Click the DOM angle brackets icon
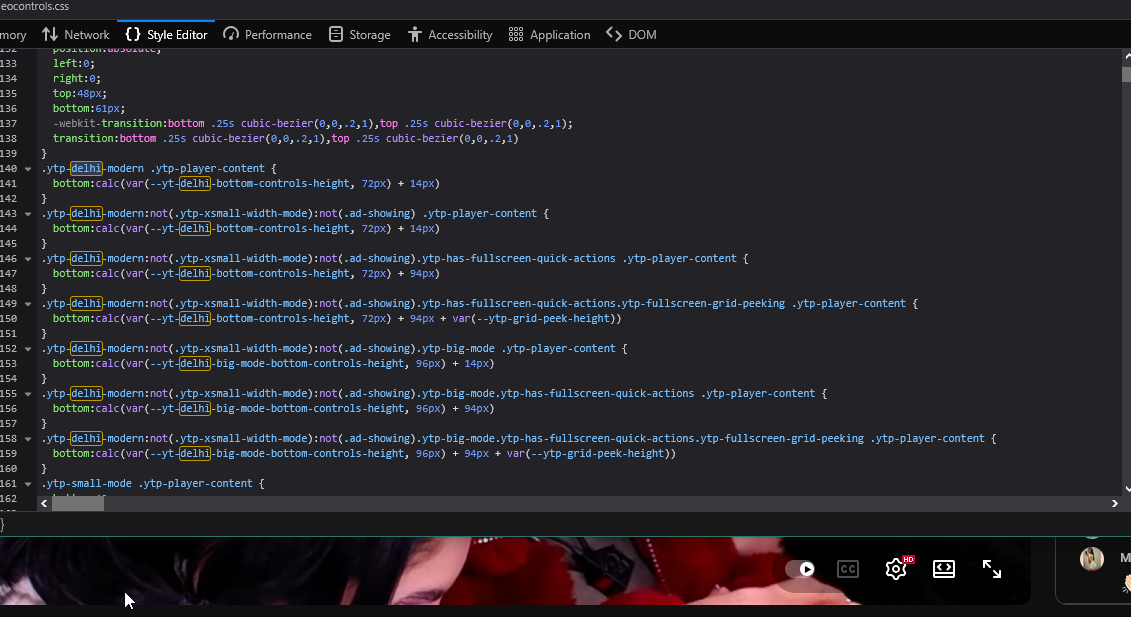Screen dimensions: 1131x617 [614, 34]
